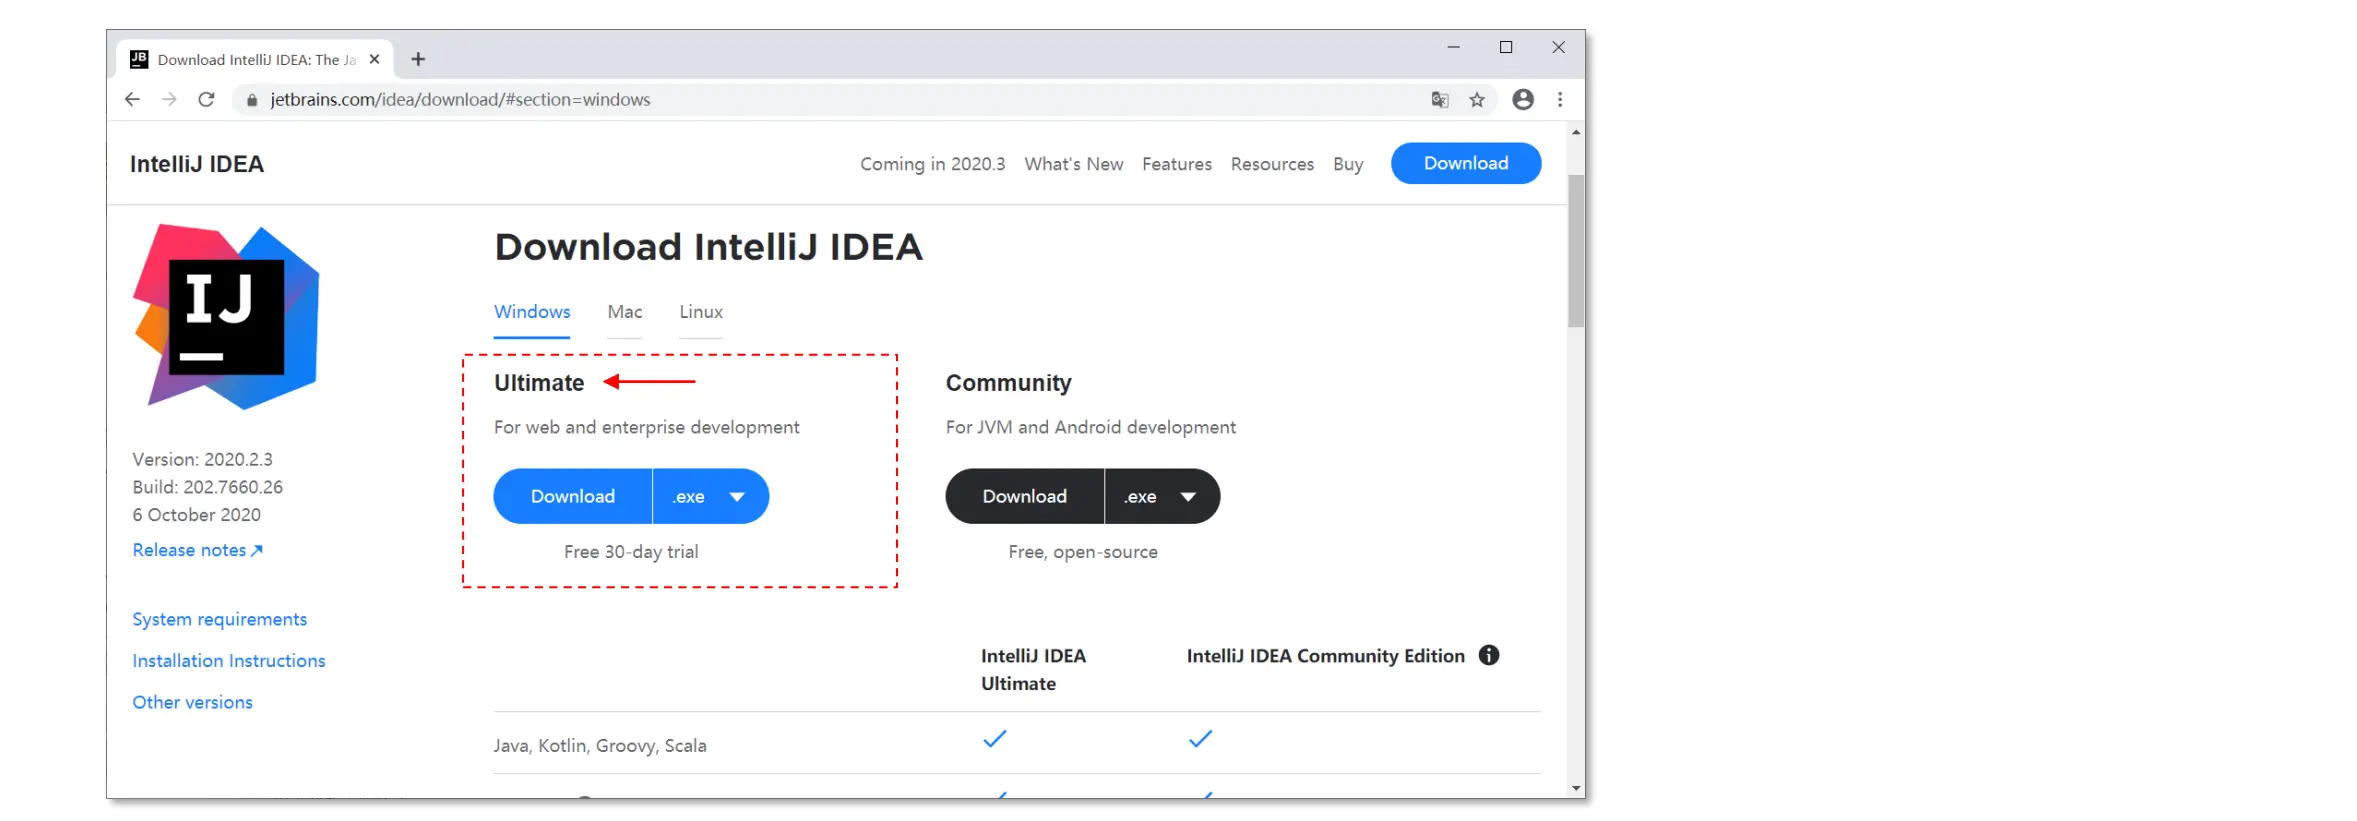The width and height of the screenshot is (2357, 821).
Task: Open the What's New page
Action: [x=1074, y=164]
